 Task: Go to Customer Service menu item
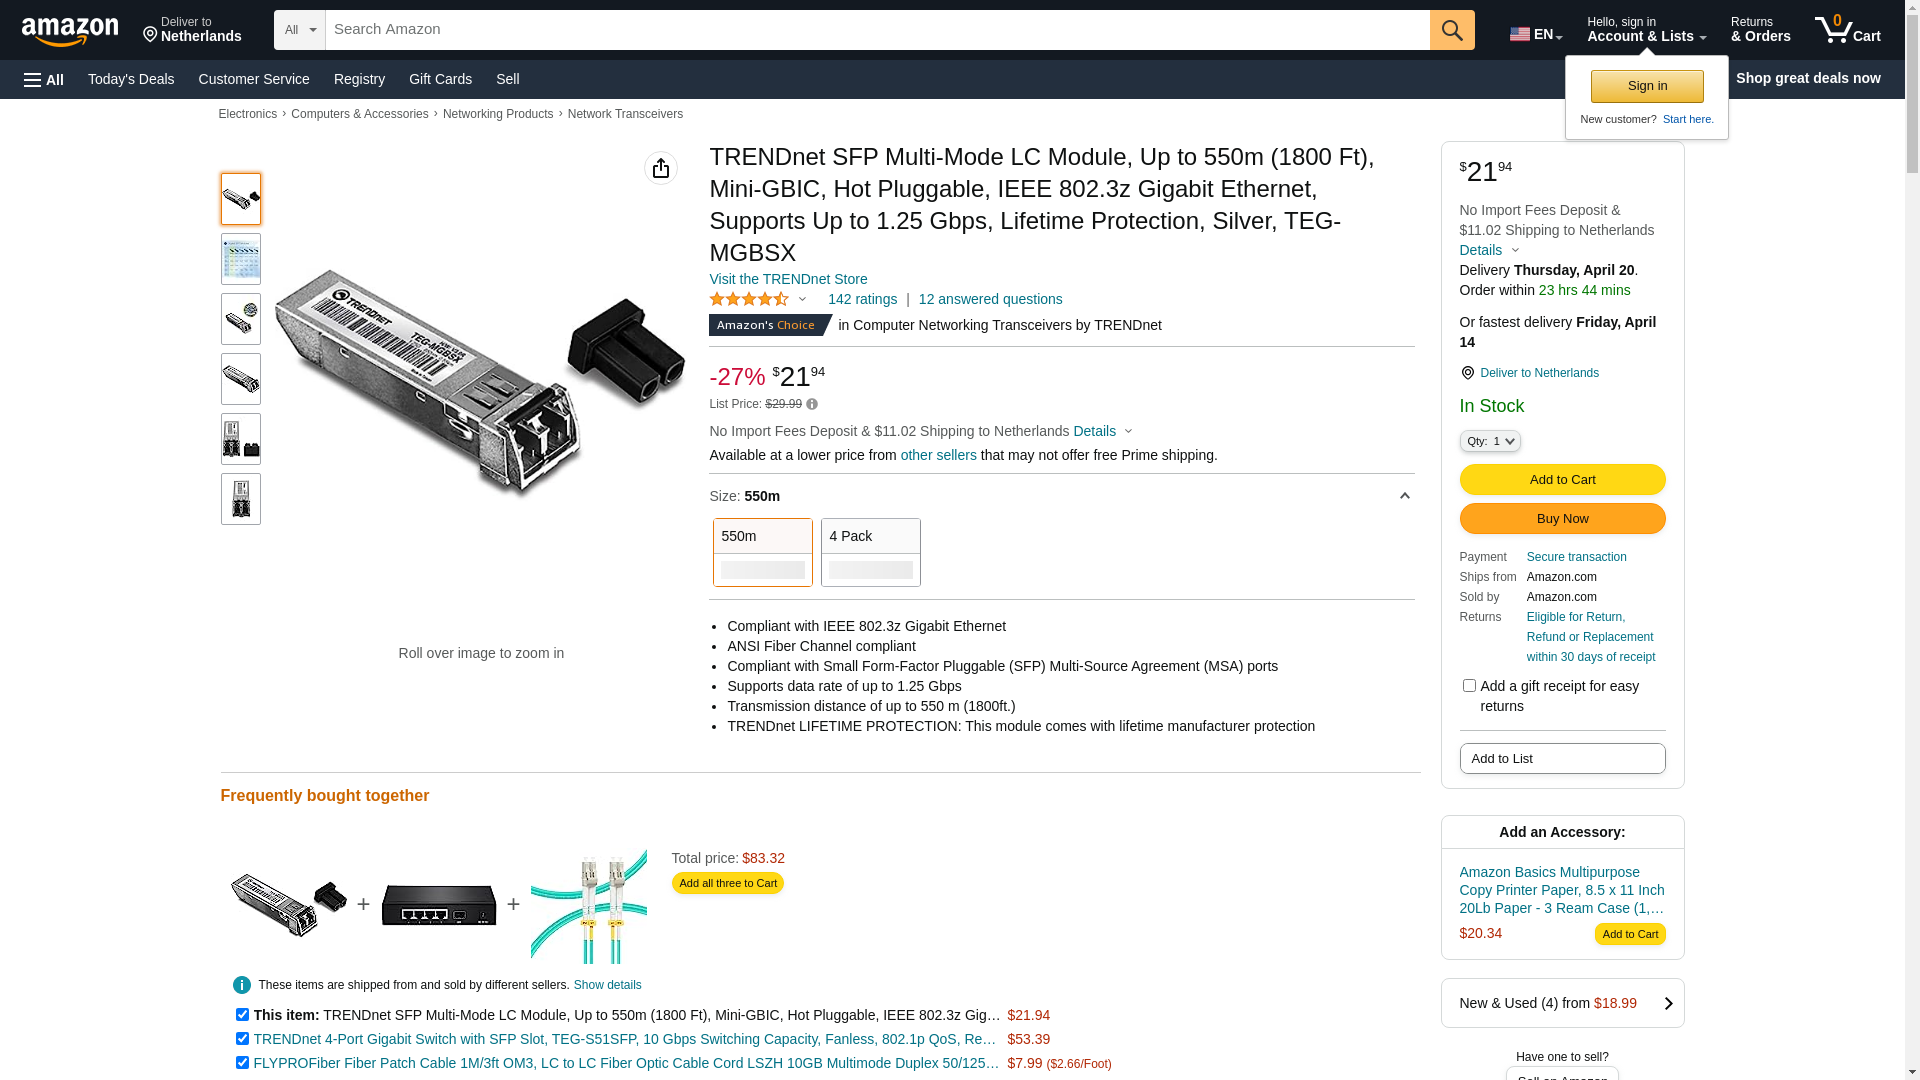pyautogui.click(x=254, y=79)
